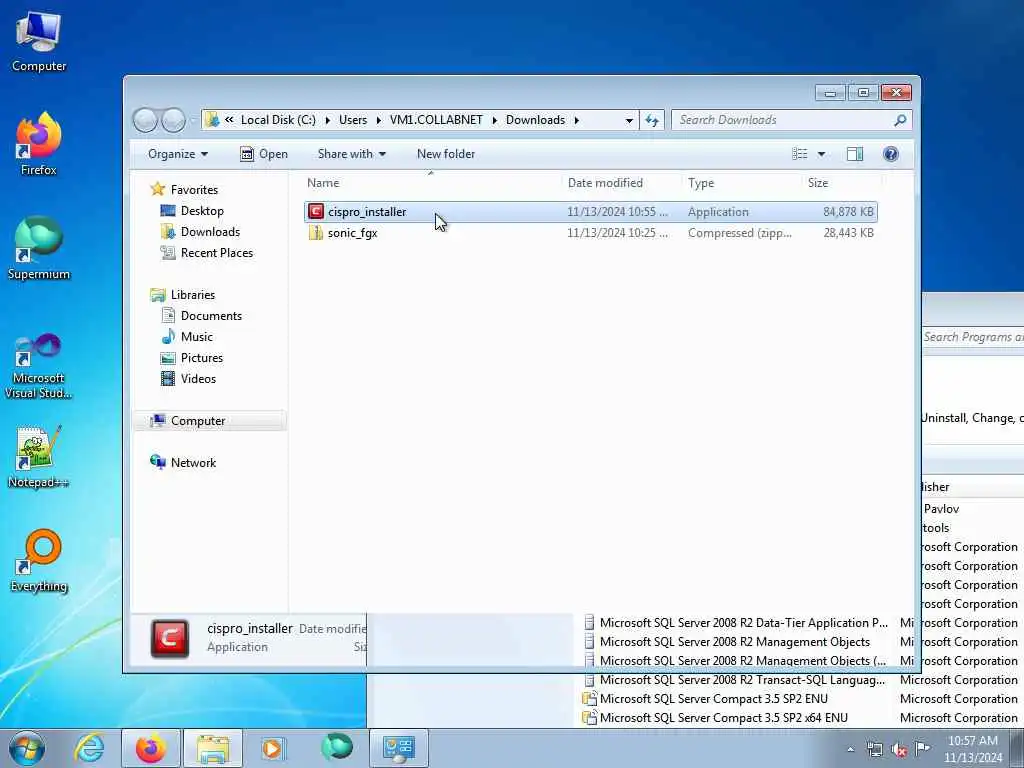Viewport: 1024px width, 768px height.
Task: Open the Explorer help button
Action: pyautogui.click(x=890, y=154)
